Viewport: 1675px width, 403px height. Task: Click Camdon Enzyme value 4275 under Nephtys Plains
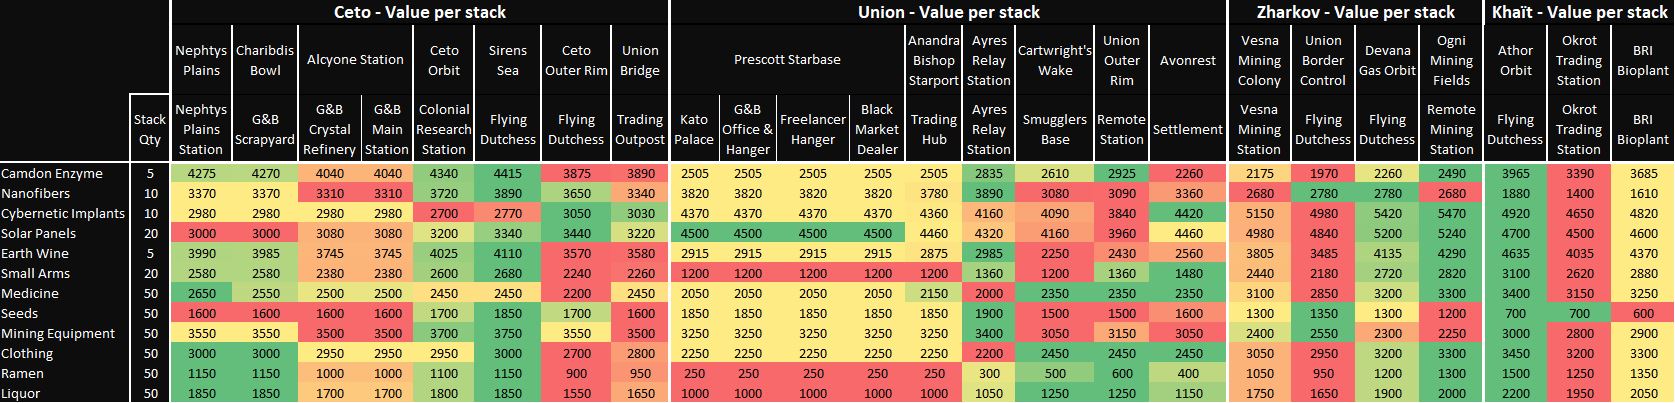201,173
